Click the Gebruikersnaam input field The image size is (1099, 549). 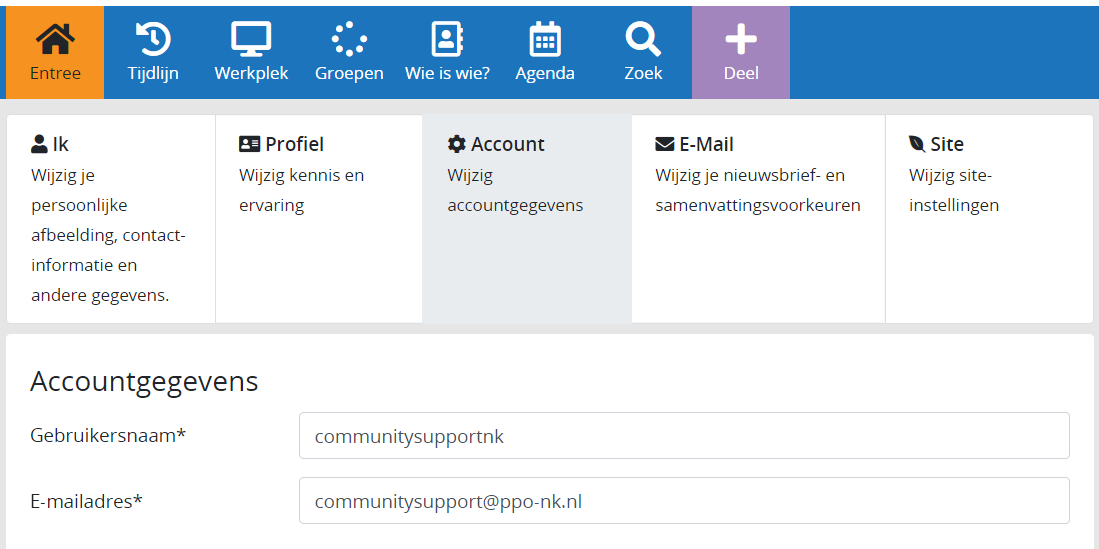coord(684,435)
